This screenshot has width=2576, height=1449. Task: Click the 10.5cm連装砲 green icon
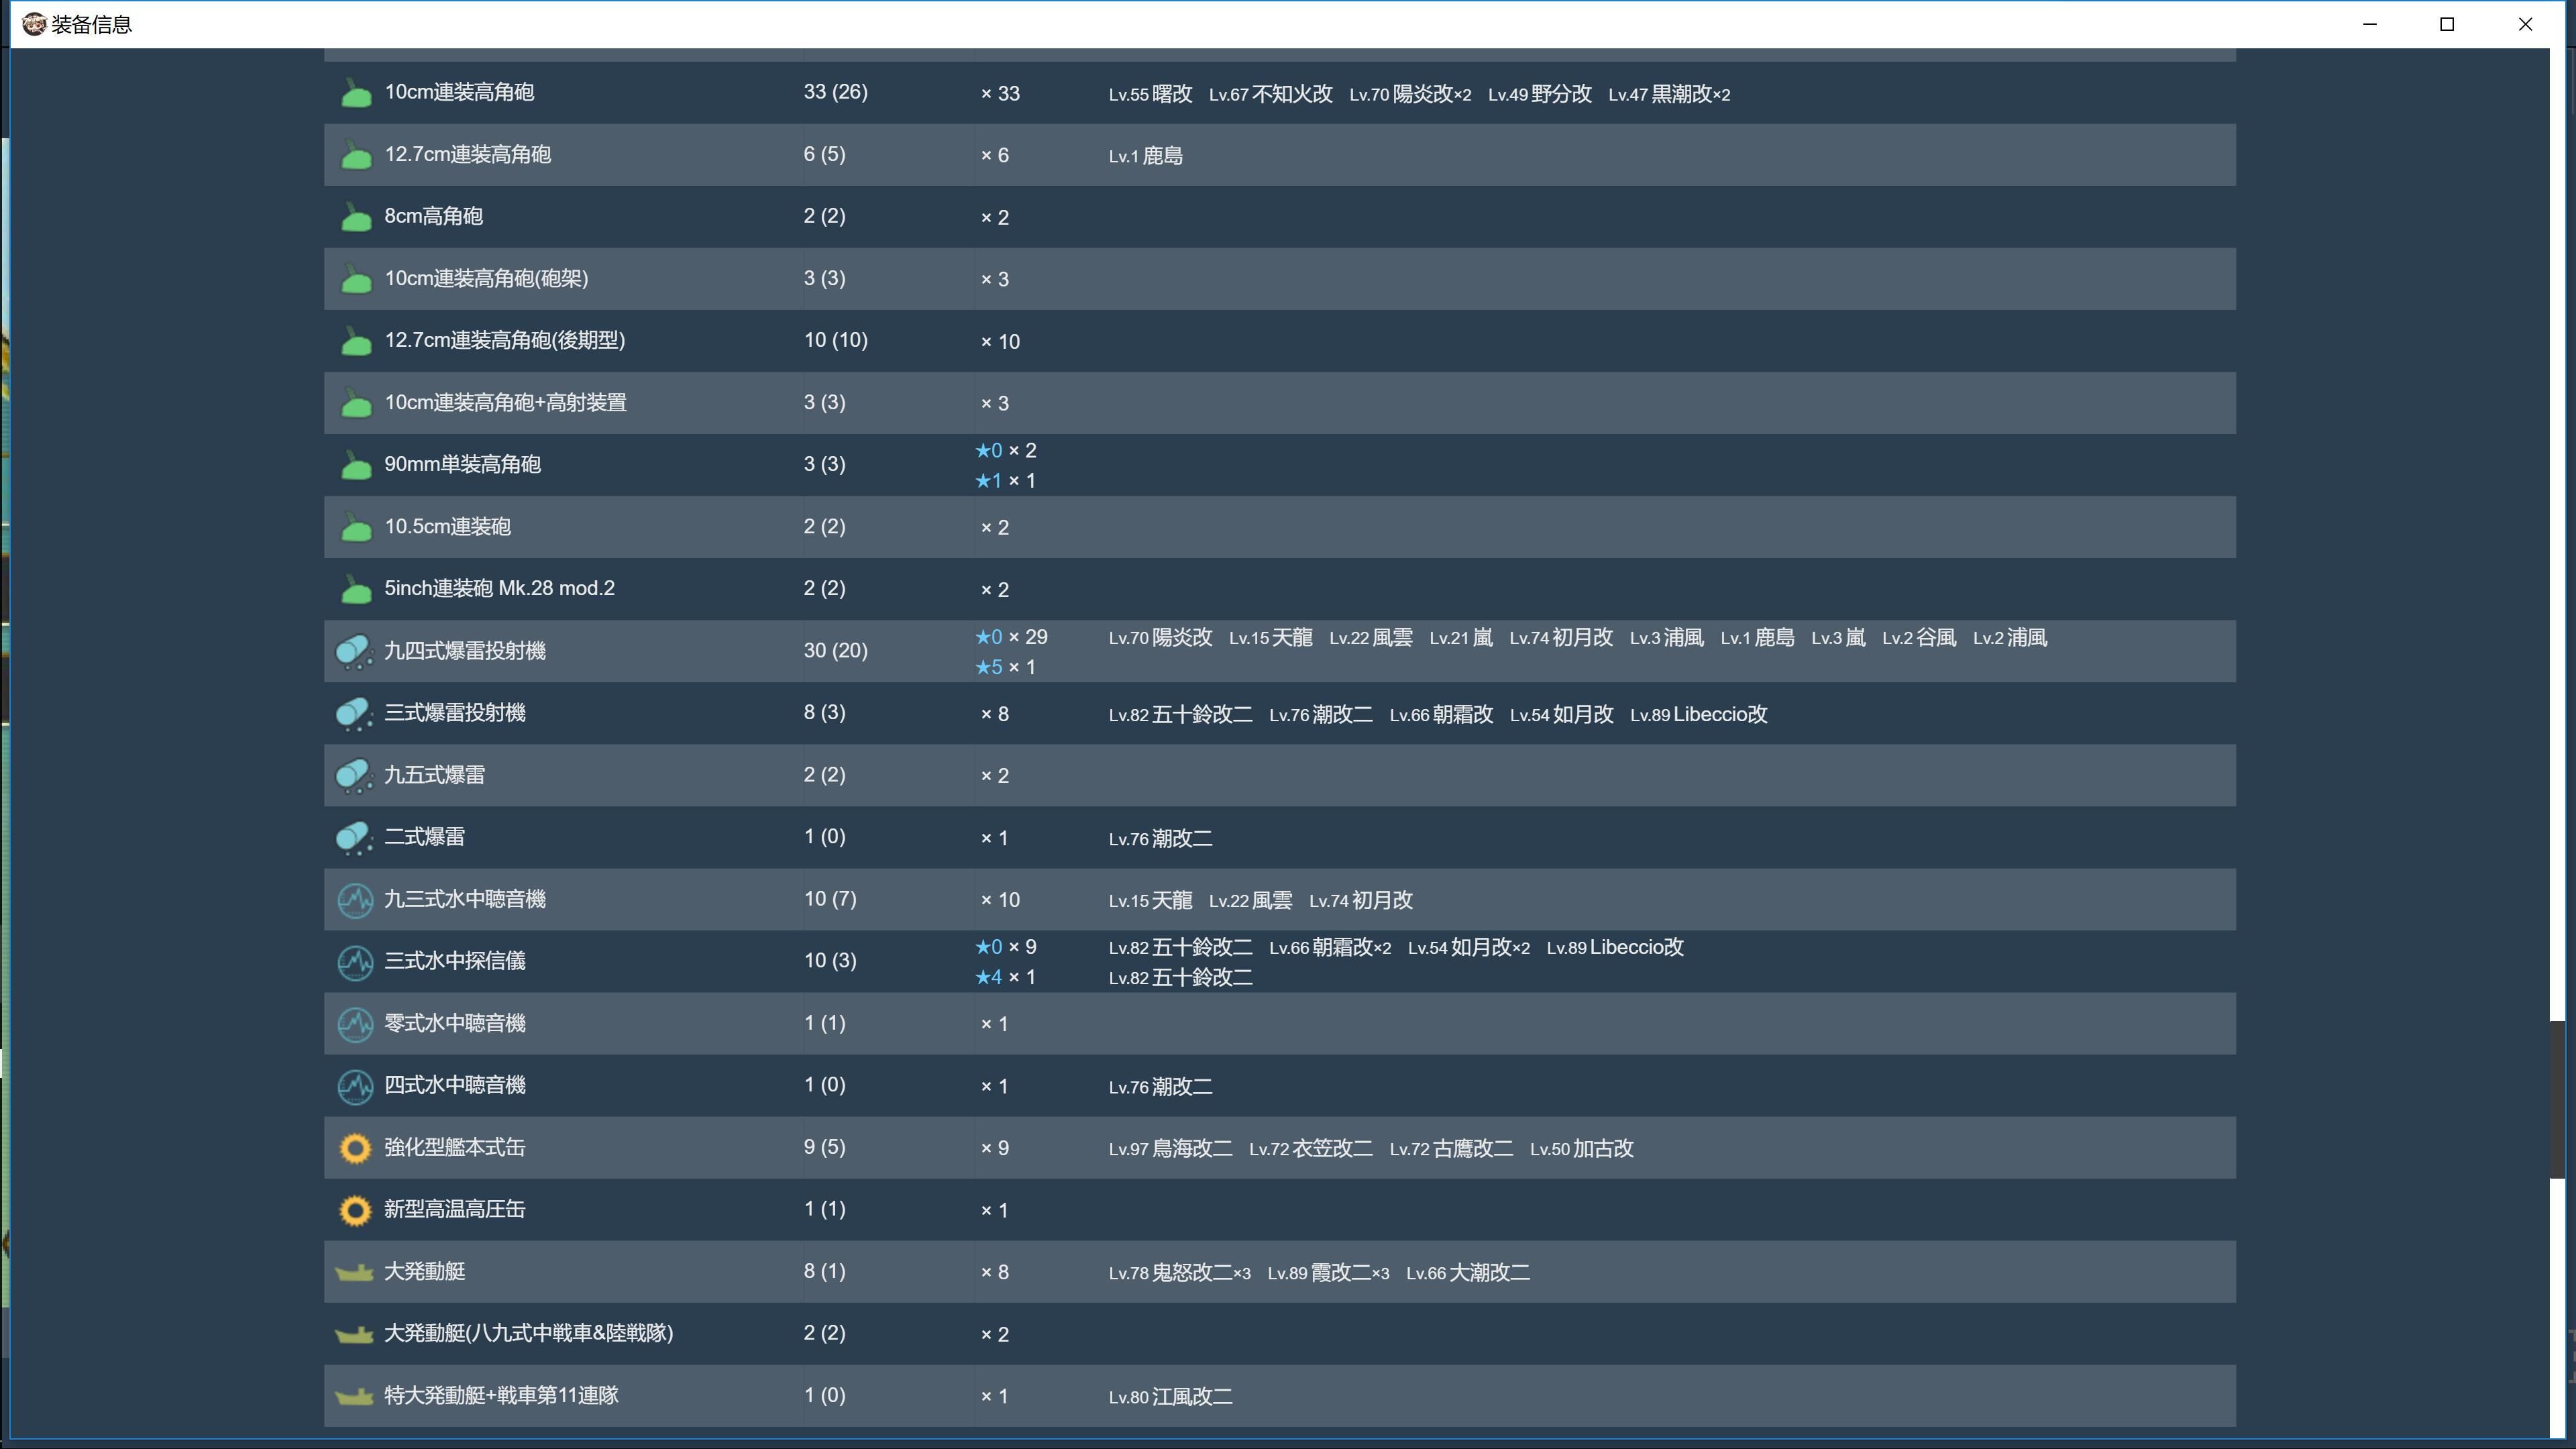pyautogui.click(x=355, y=527)
